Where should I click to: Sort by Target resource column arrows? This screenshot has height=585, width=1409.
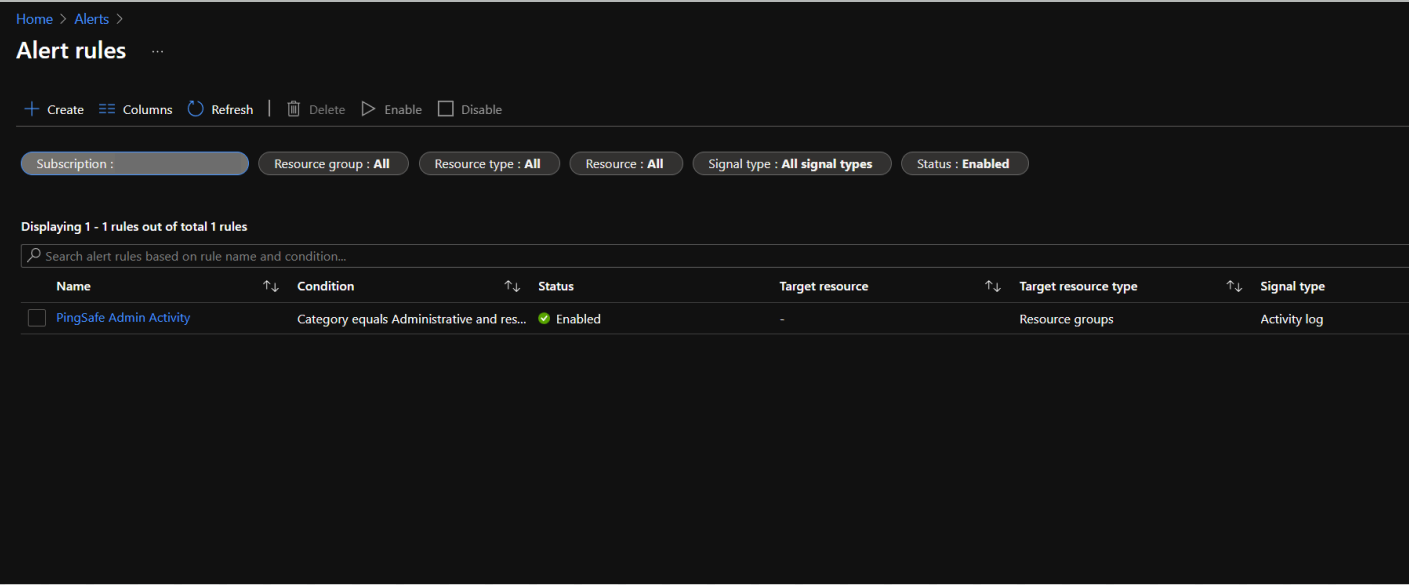pyautogui.click(x=992, y=287)
